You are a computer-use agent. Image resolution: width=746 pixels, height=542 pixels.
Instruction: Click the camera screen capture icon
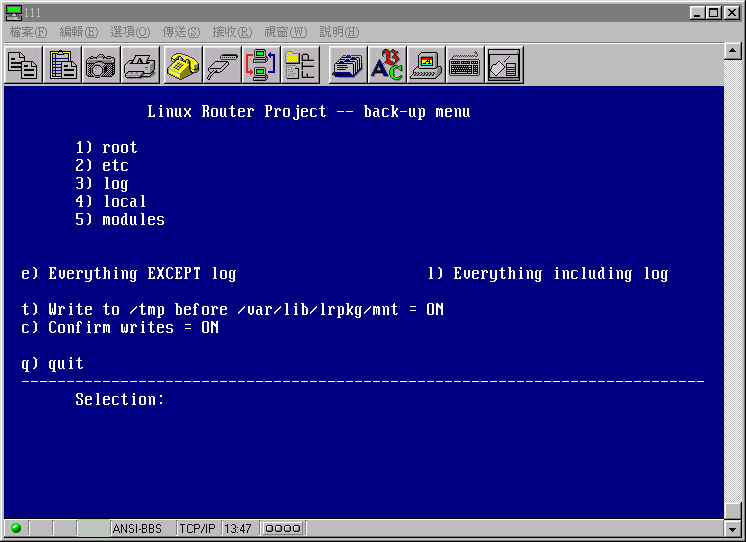coord(101,65)
